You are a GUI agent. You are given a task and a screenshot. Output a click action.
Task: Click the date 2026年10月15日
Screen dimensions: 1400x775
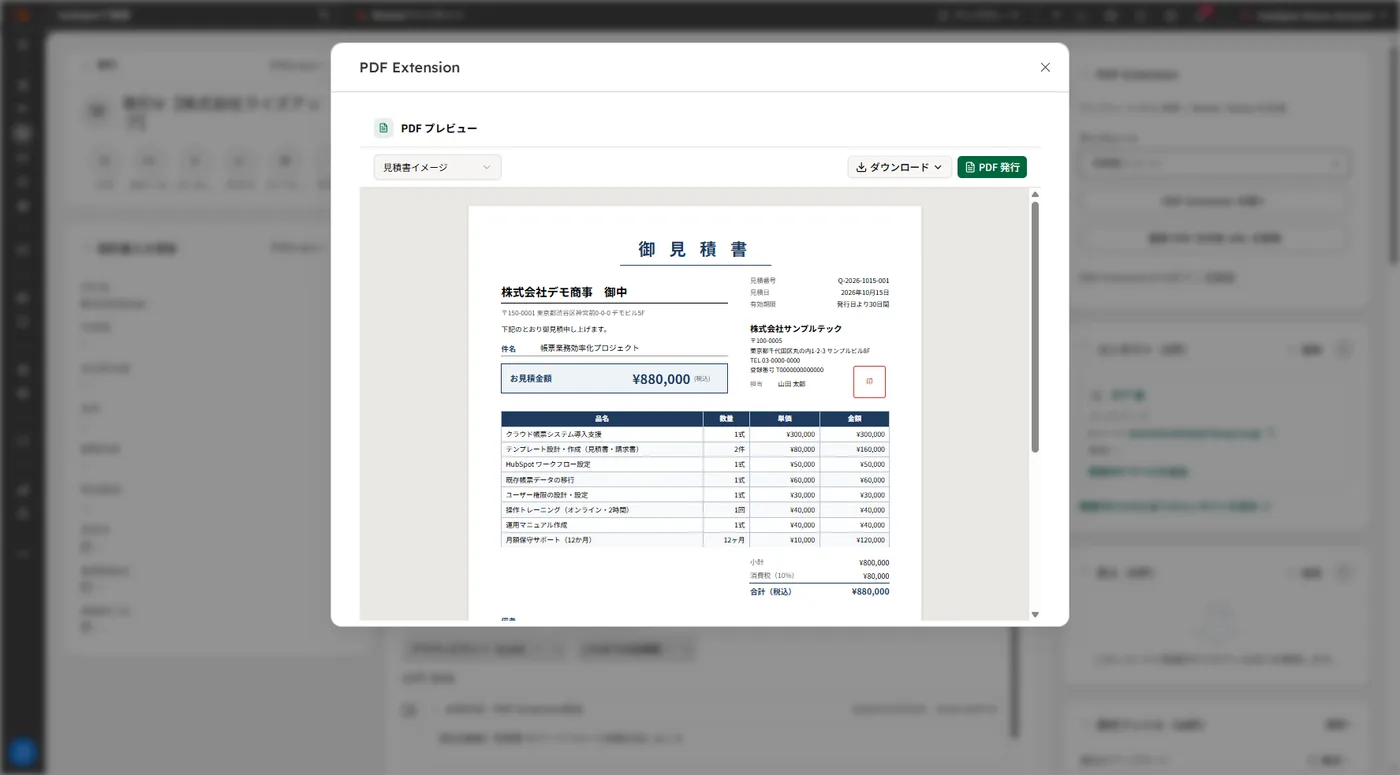pyautogui.click(x=865, y=292)
